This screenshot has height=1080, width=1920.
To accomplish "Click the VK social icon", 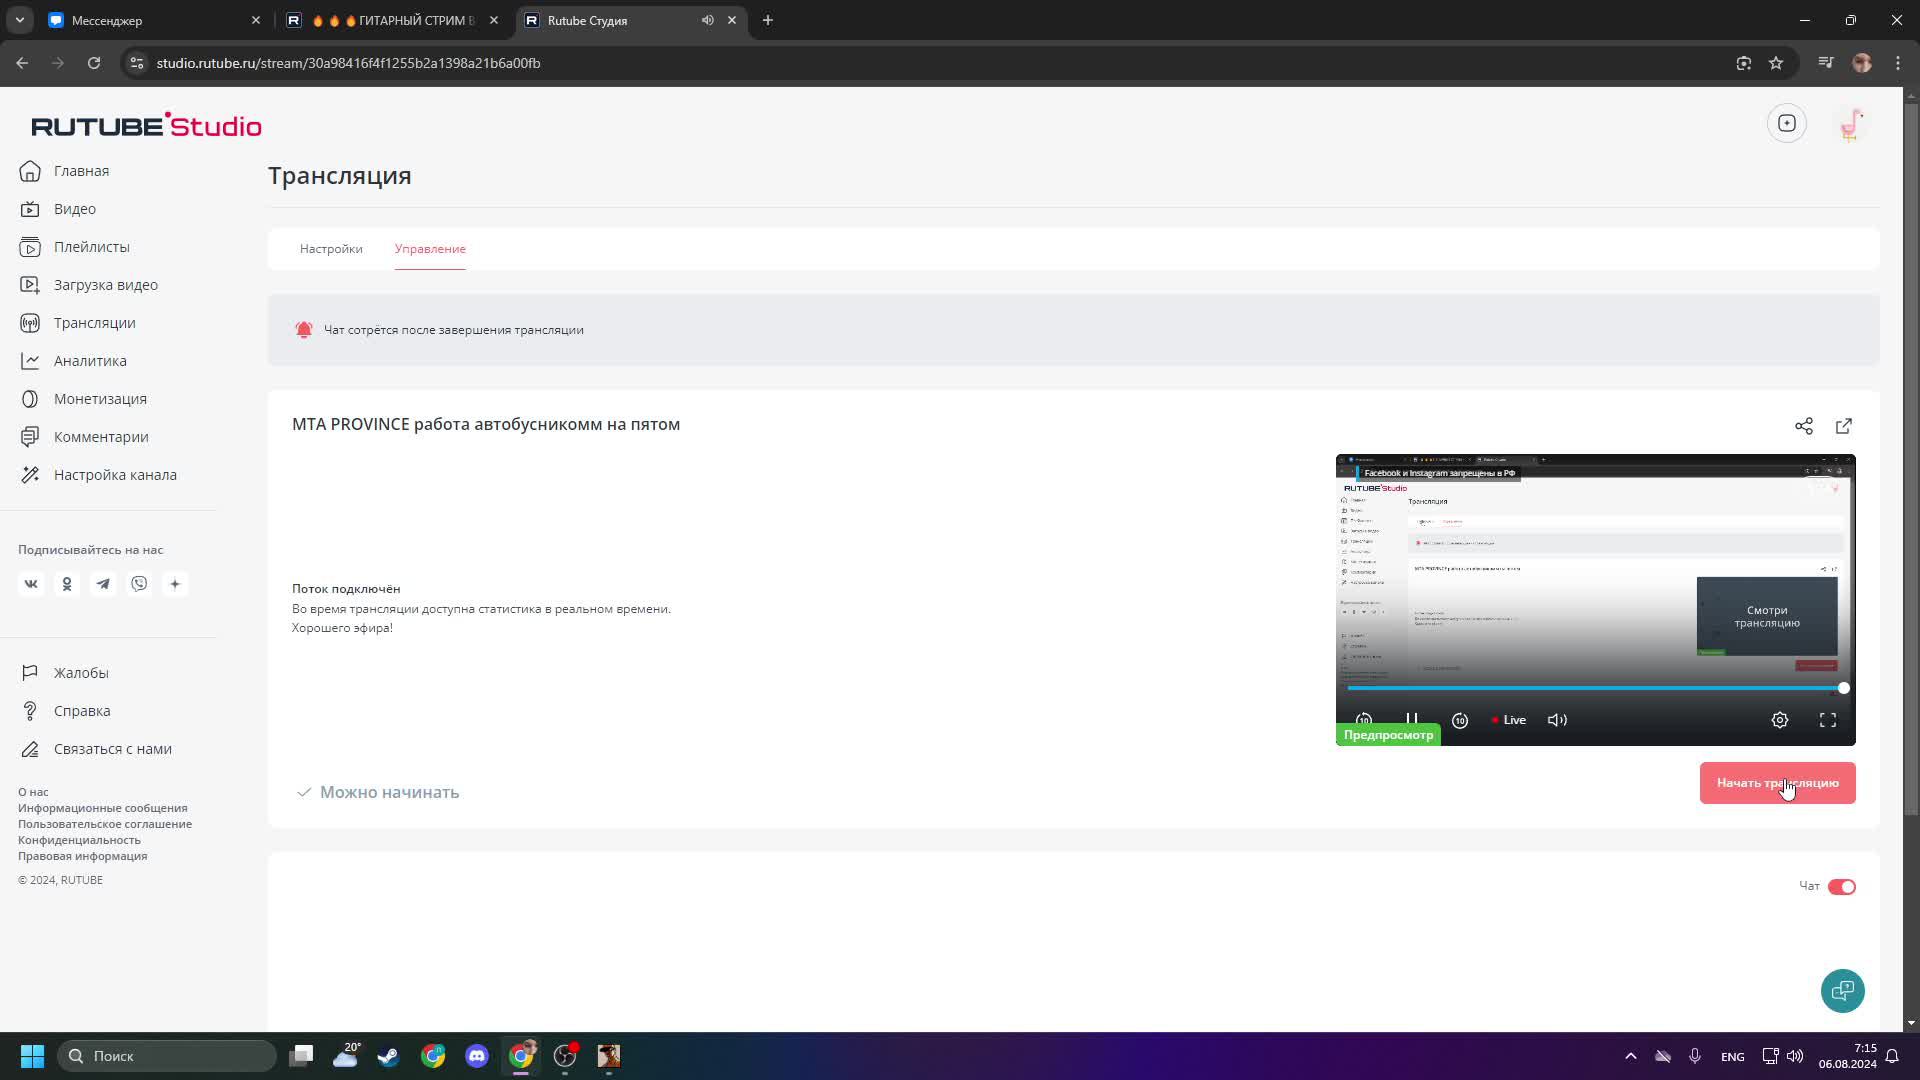I will [x=31, y=584].
